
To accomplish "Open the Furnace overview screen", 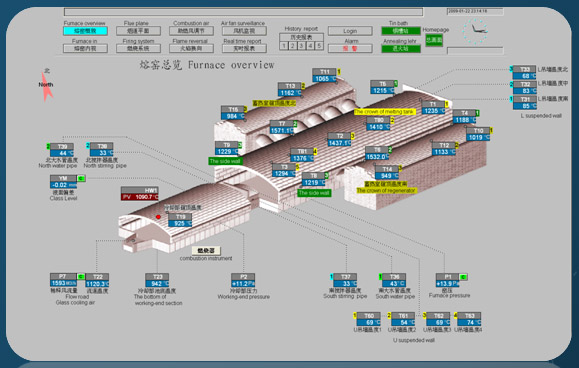I will [85, 31].
